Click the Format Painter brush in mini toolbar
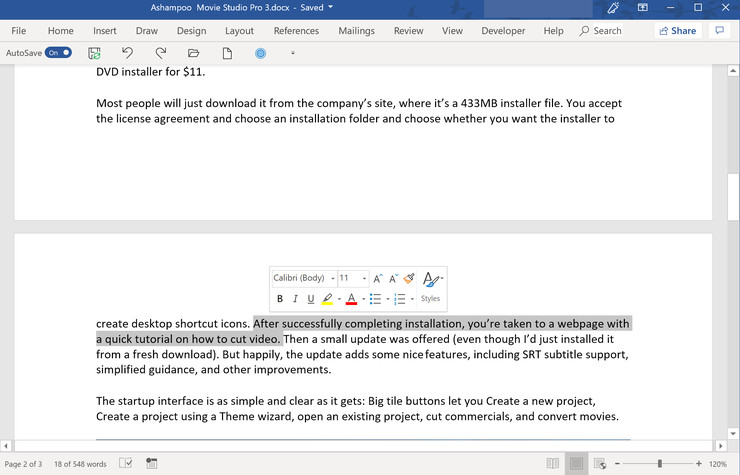The image size is (740, 475). pos(408,278)
